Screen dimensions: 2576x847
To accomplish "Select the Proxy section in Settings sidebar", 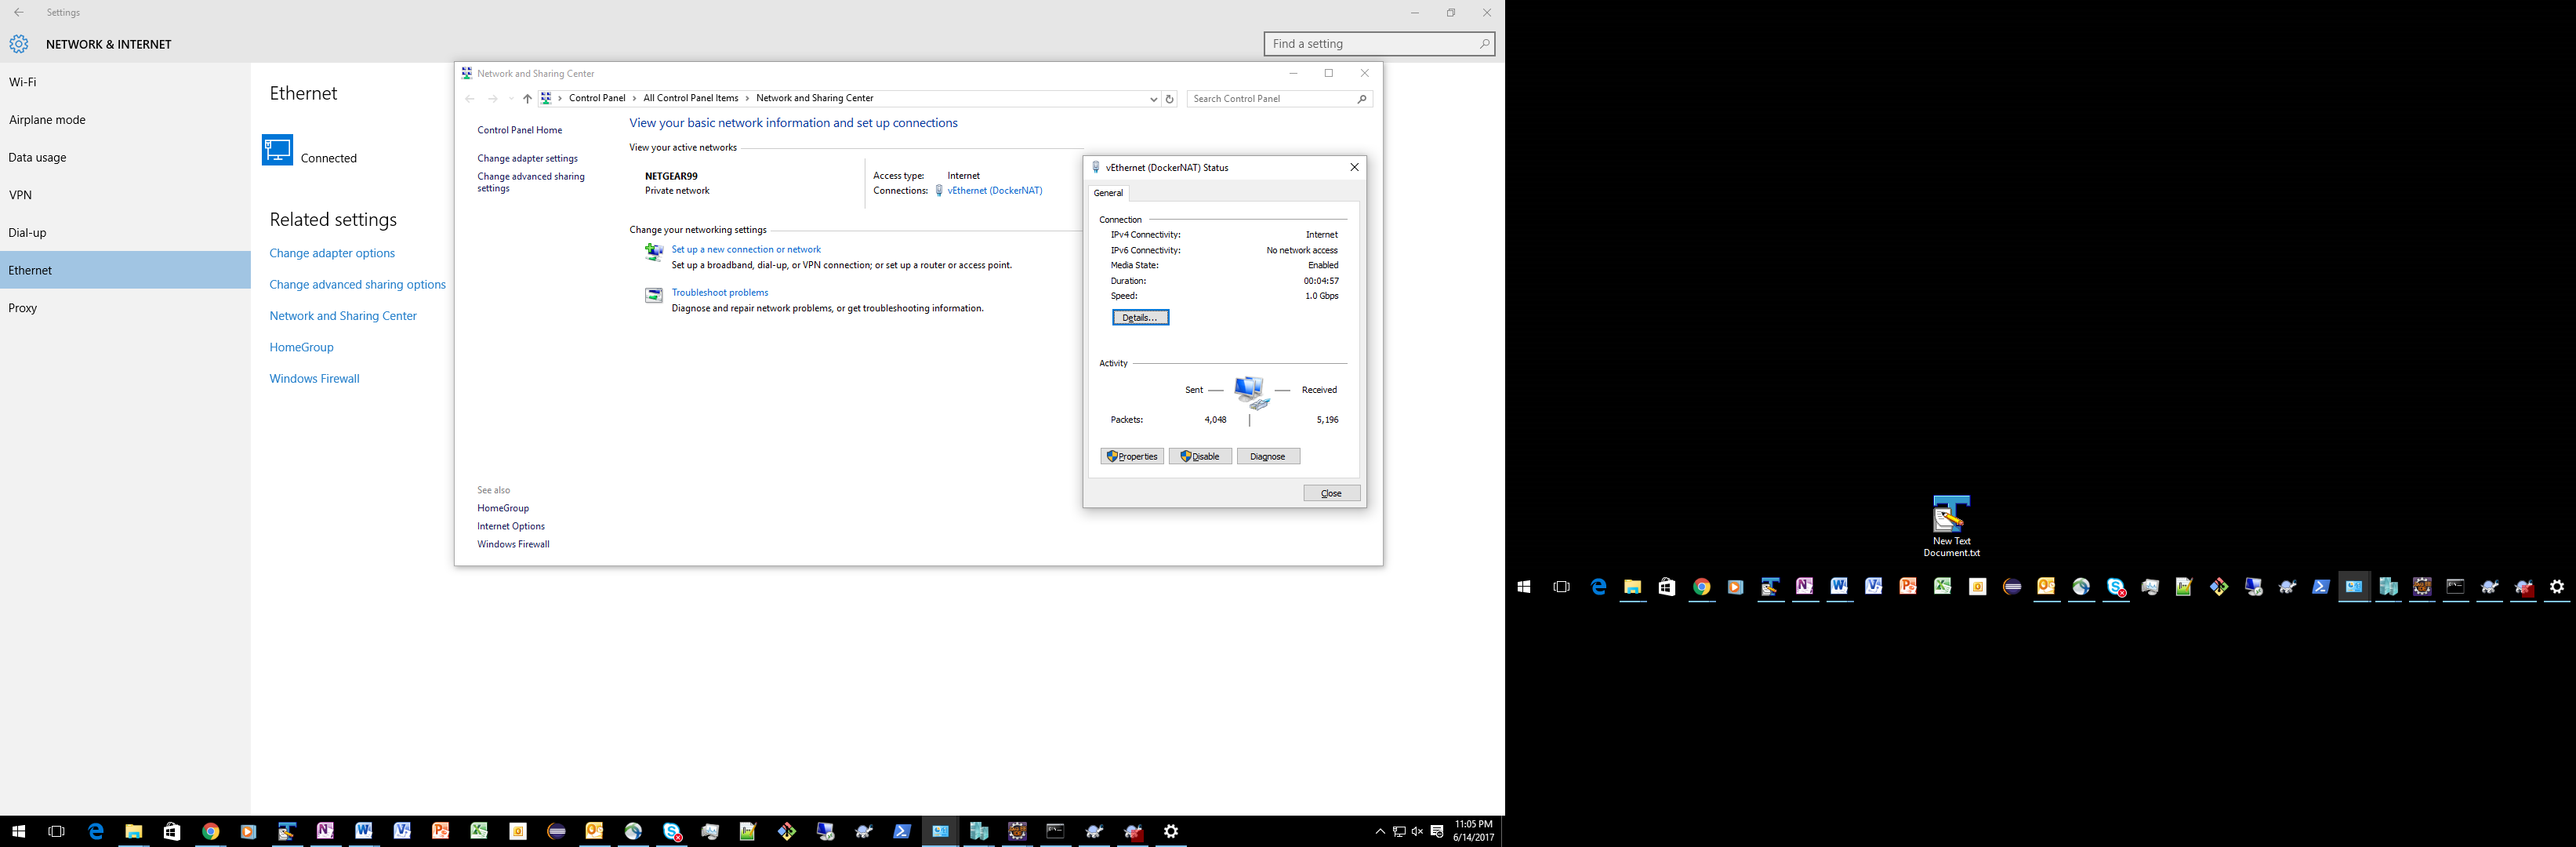I will 23,308.
